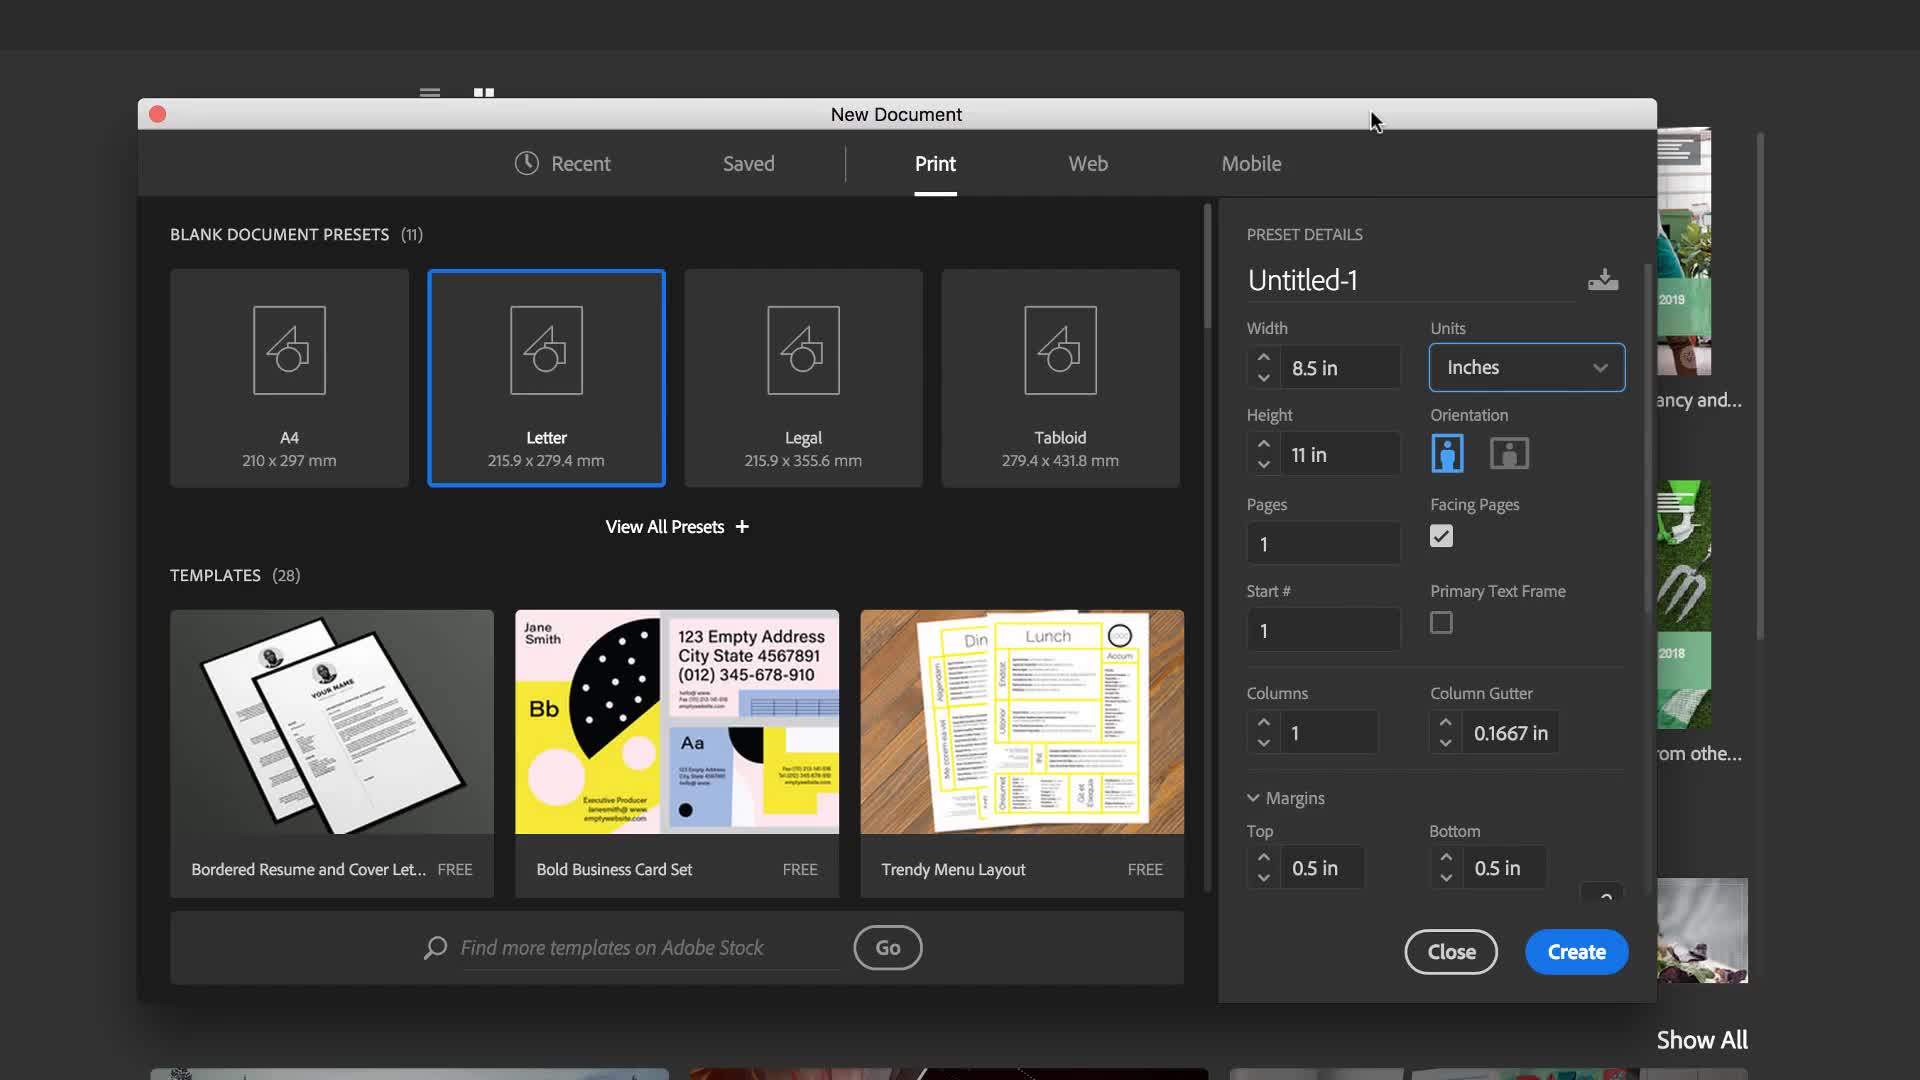Increase Height with the up stepper arrow

1264,444
